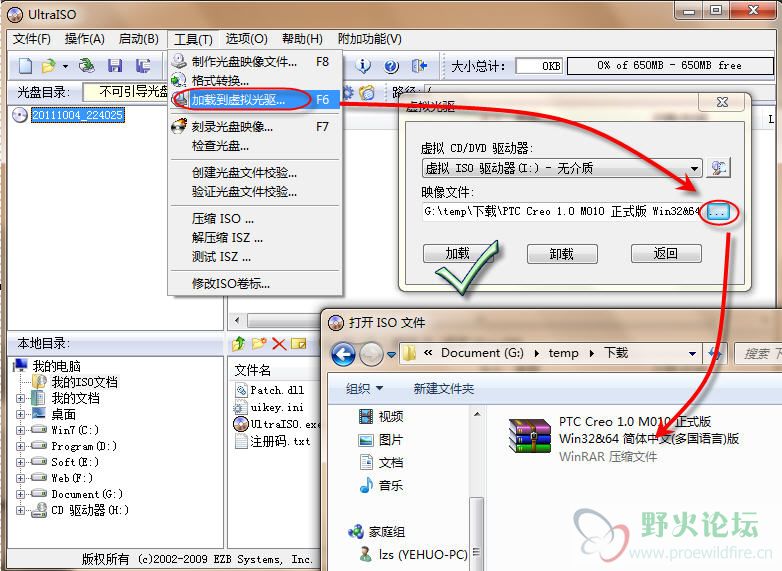
Task: Expand the Win7 (C:) drive node
Action: [x=20, y=430]
